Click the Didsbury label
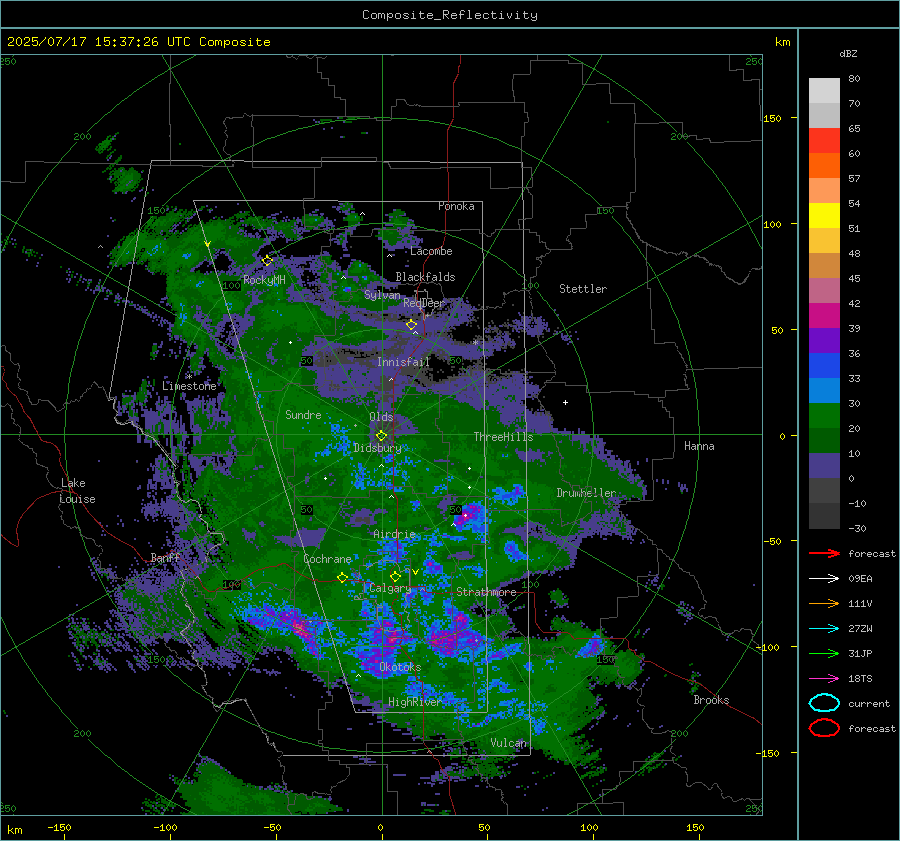Screen dimensions: 900x841 click(x=377, y=448)
